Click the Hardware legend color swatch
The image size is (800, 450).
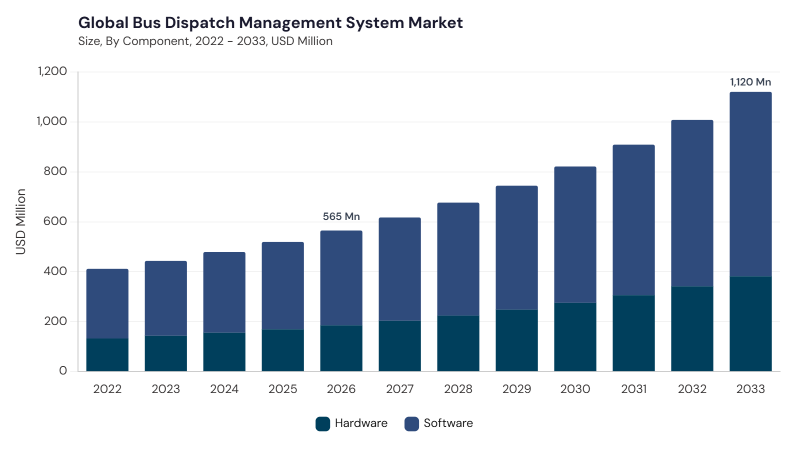click(x=322, y=423)
